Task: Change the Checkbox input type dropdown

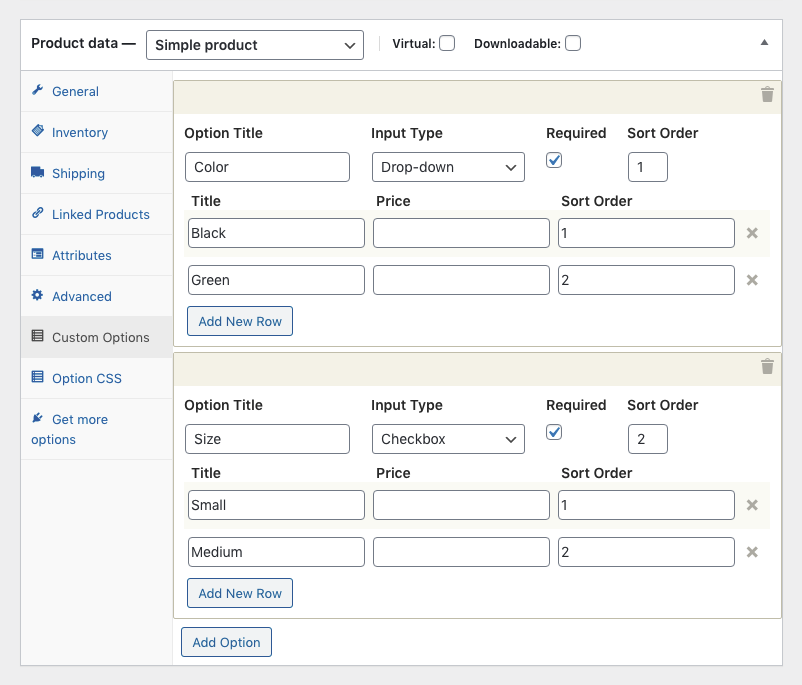Action: pos(447,439)
